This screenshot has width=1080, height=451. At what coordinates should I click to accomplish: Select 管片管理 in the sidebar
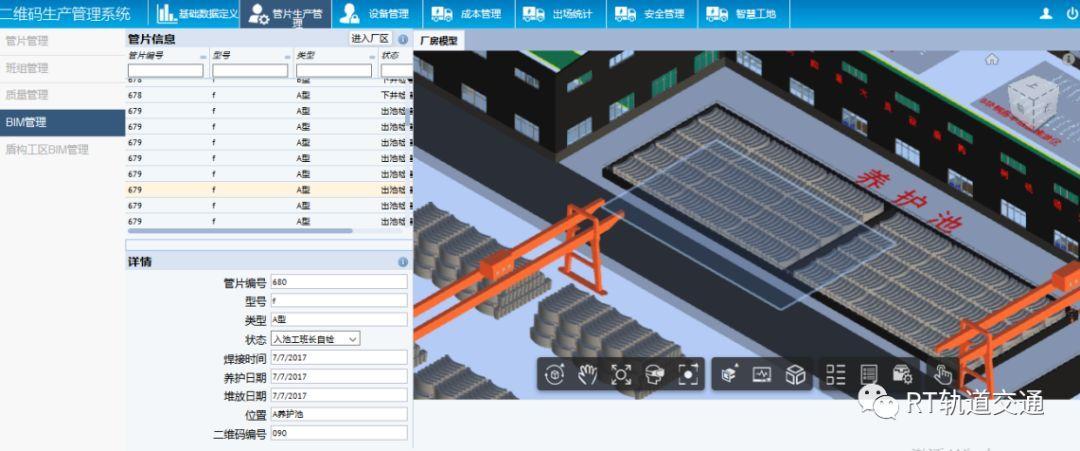(63, 41)
